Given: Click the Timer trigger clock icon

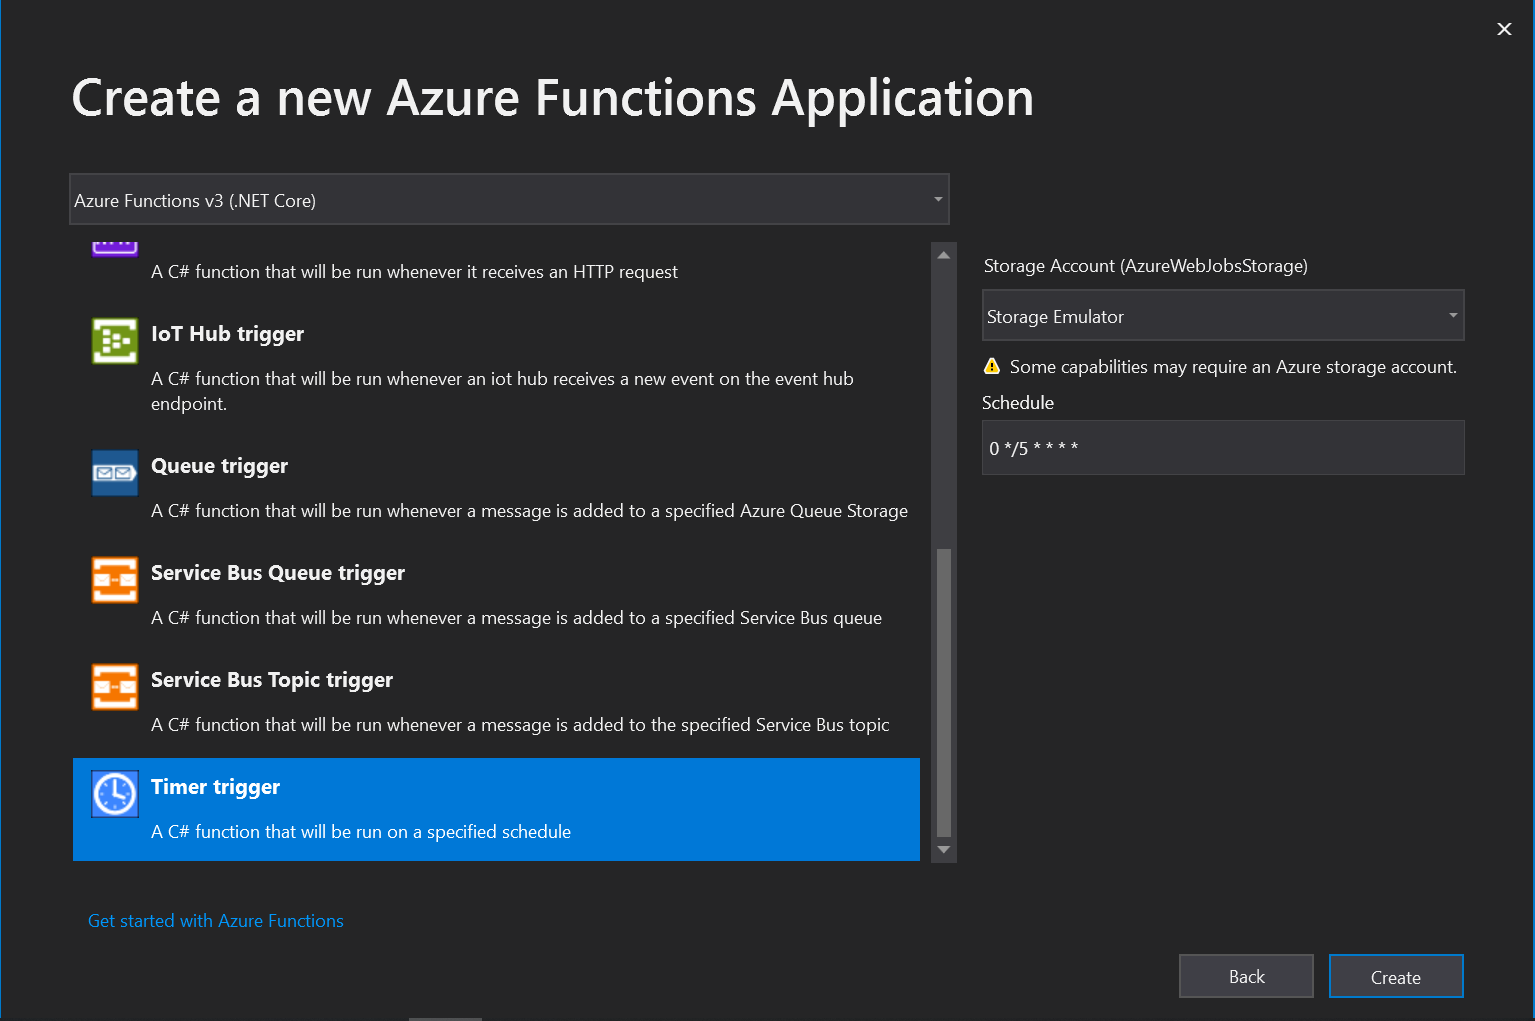Looking at the screenshot, I should tap(115, 794).
